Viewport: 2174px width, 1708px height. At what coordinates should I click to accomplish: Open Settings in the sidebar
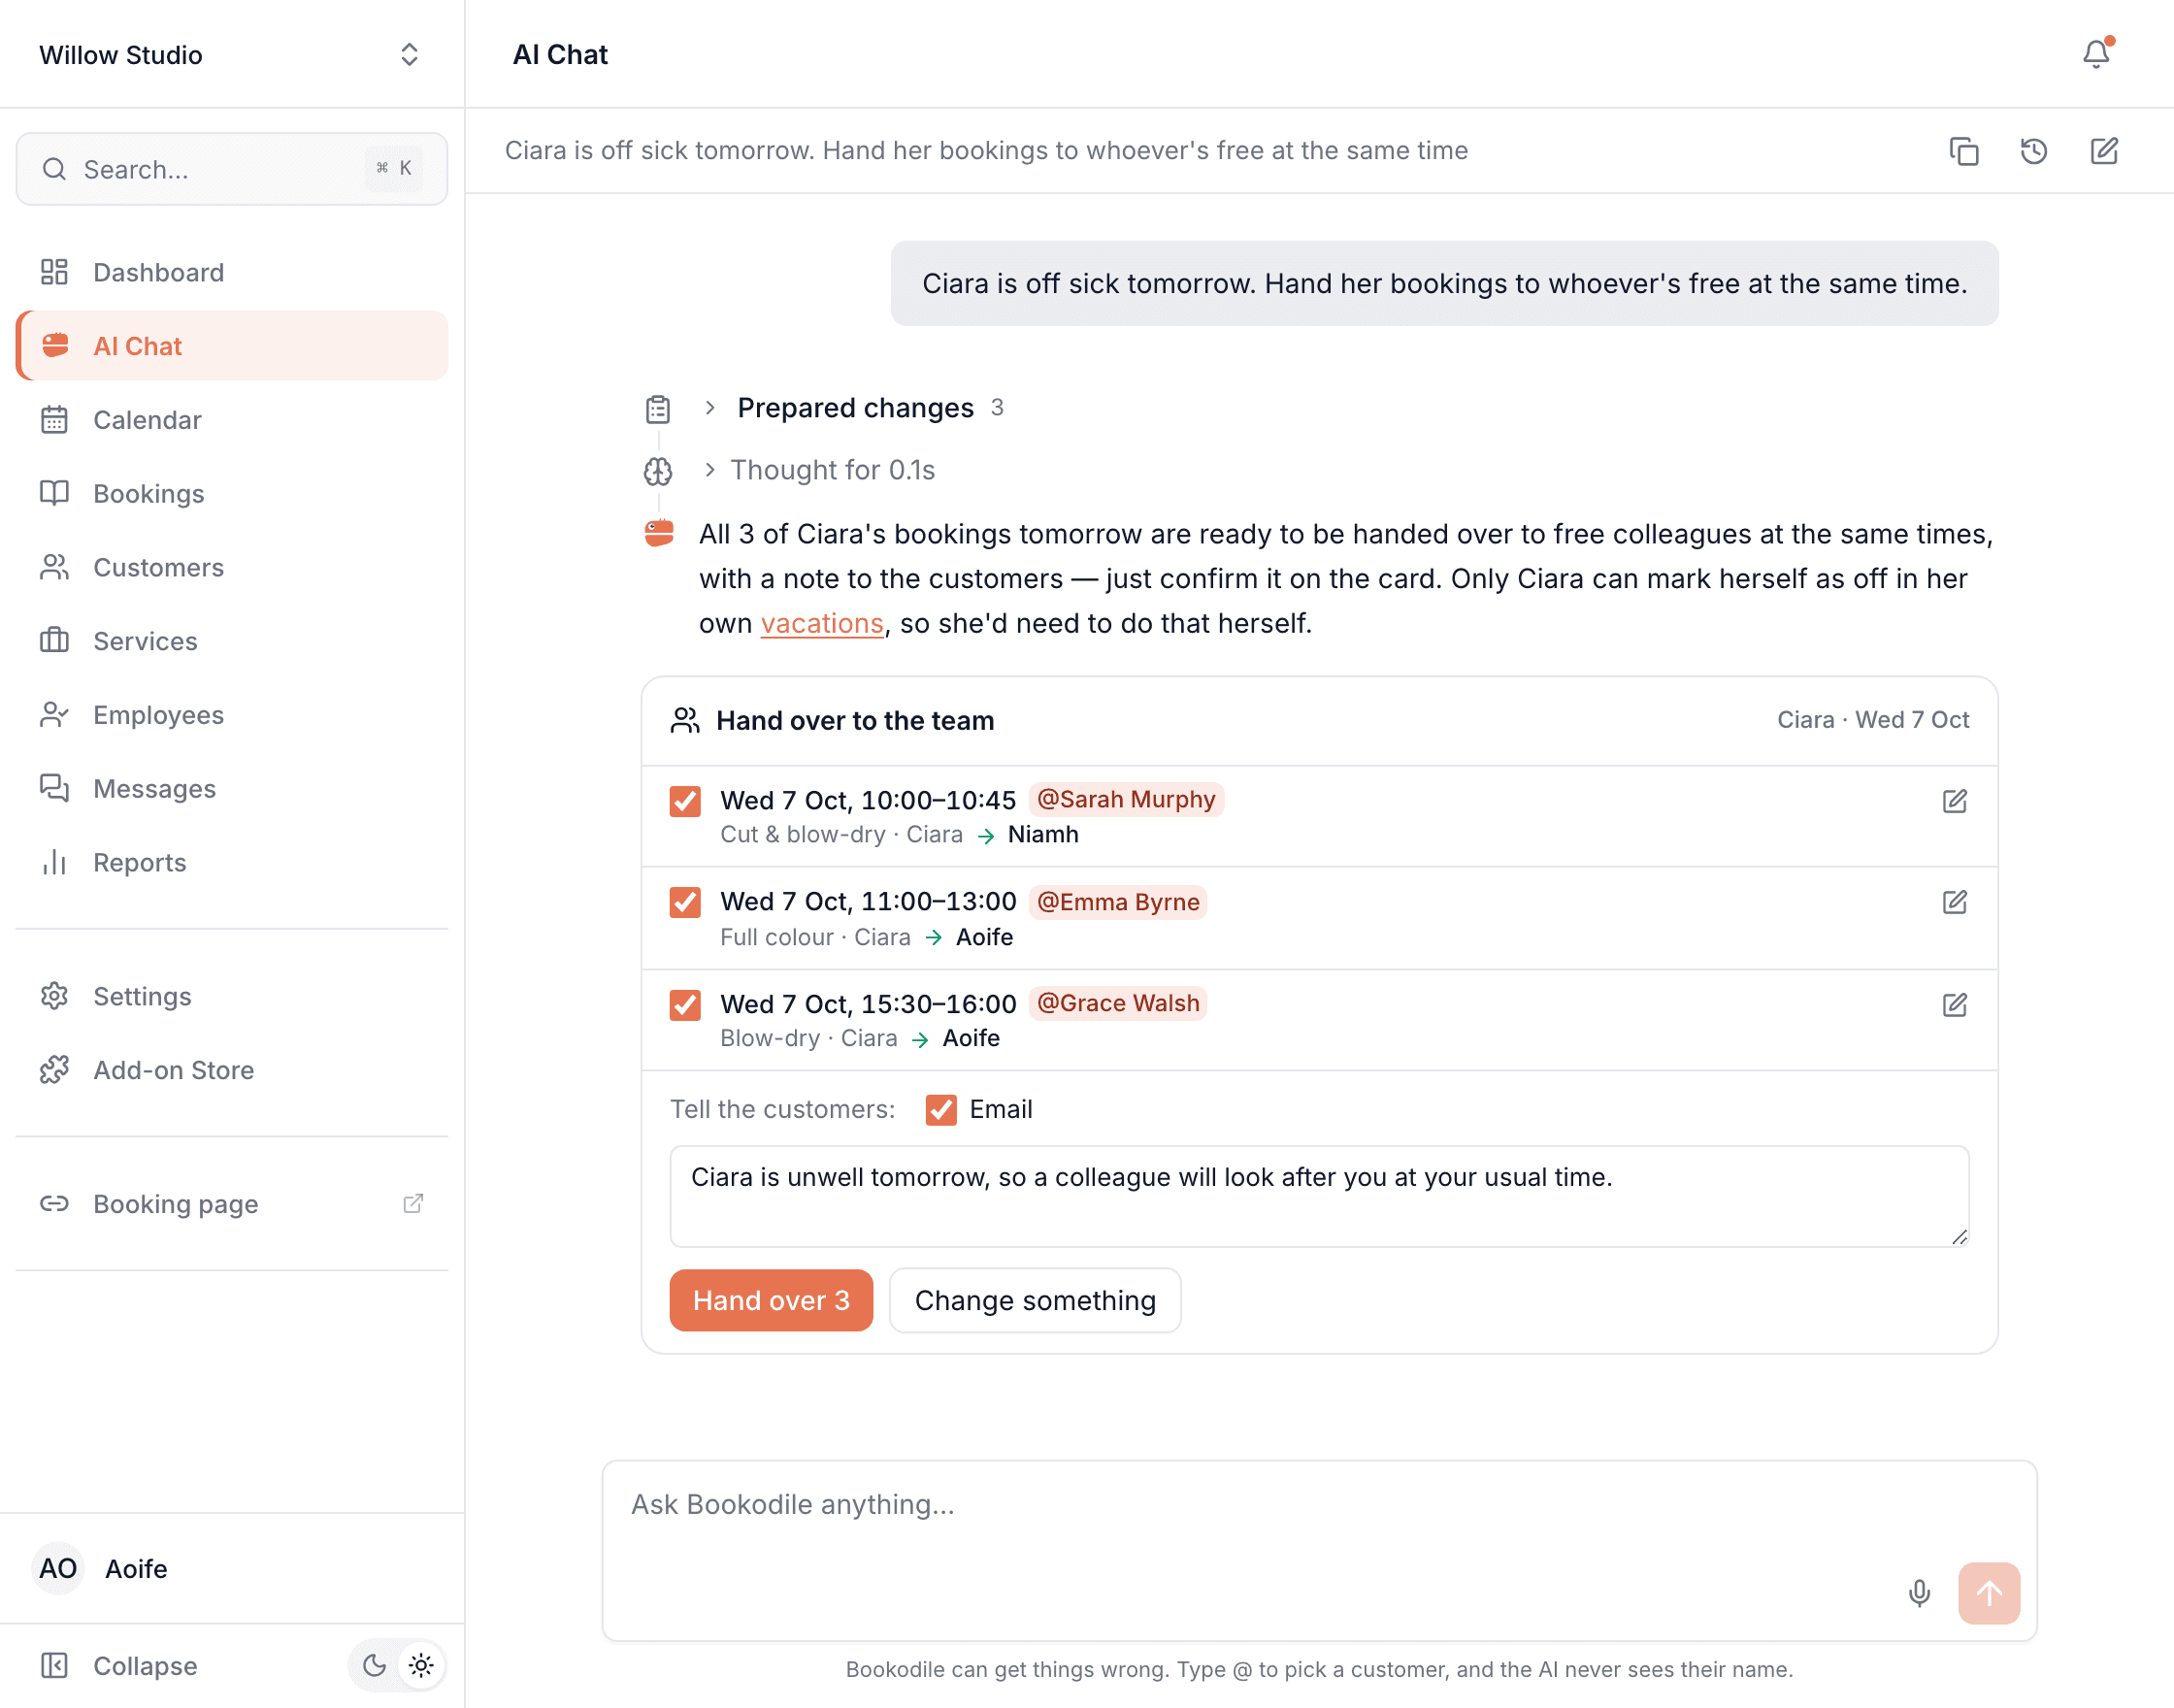tap(232, 996)
